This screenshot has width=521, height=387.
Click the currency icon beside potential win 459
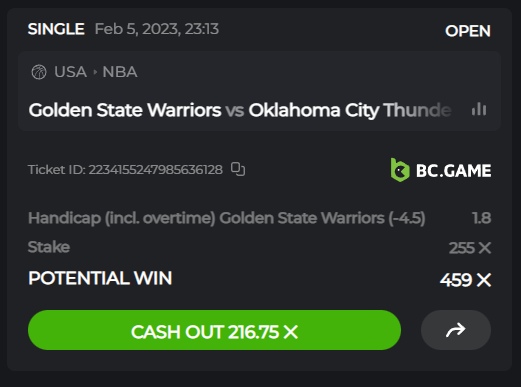[484, 280]
